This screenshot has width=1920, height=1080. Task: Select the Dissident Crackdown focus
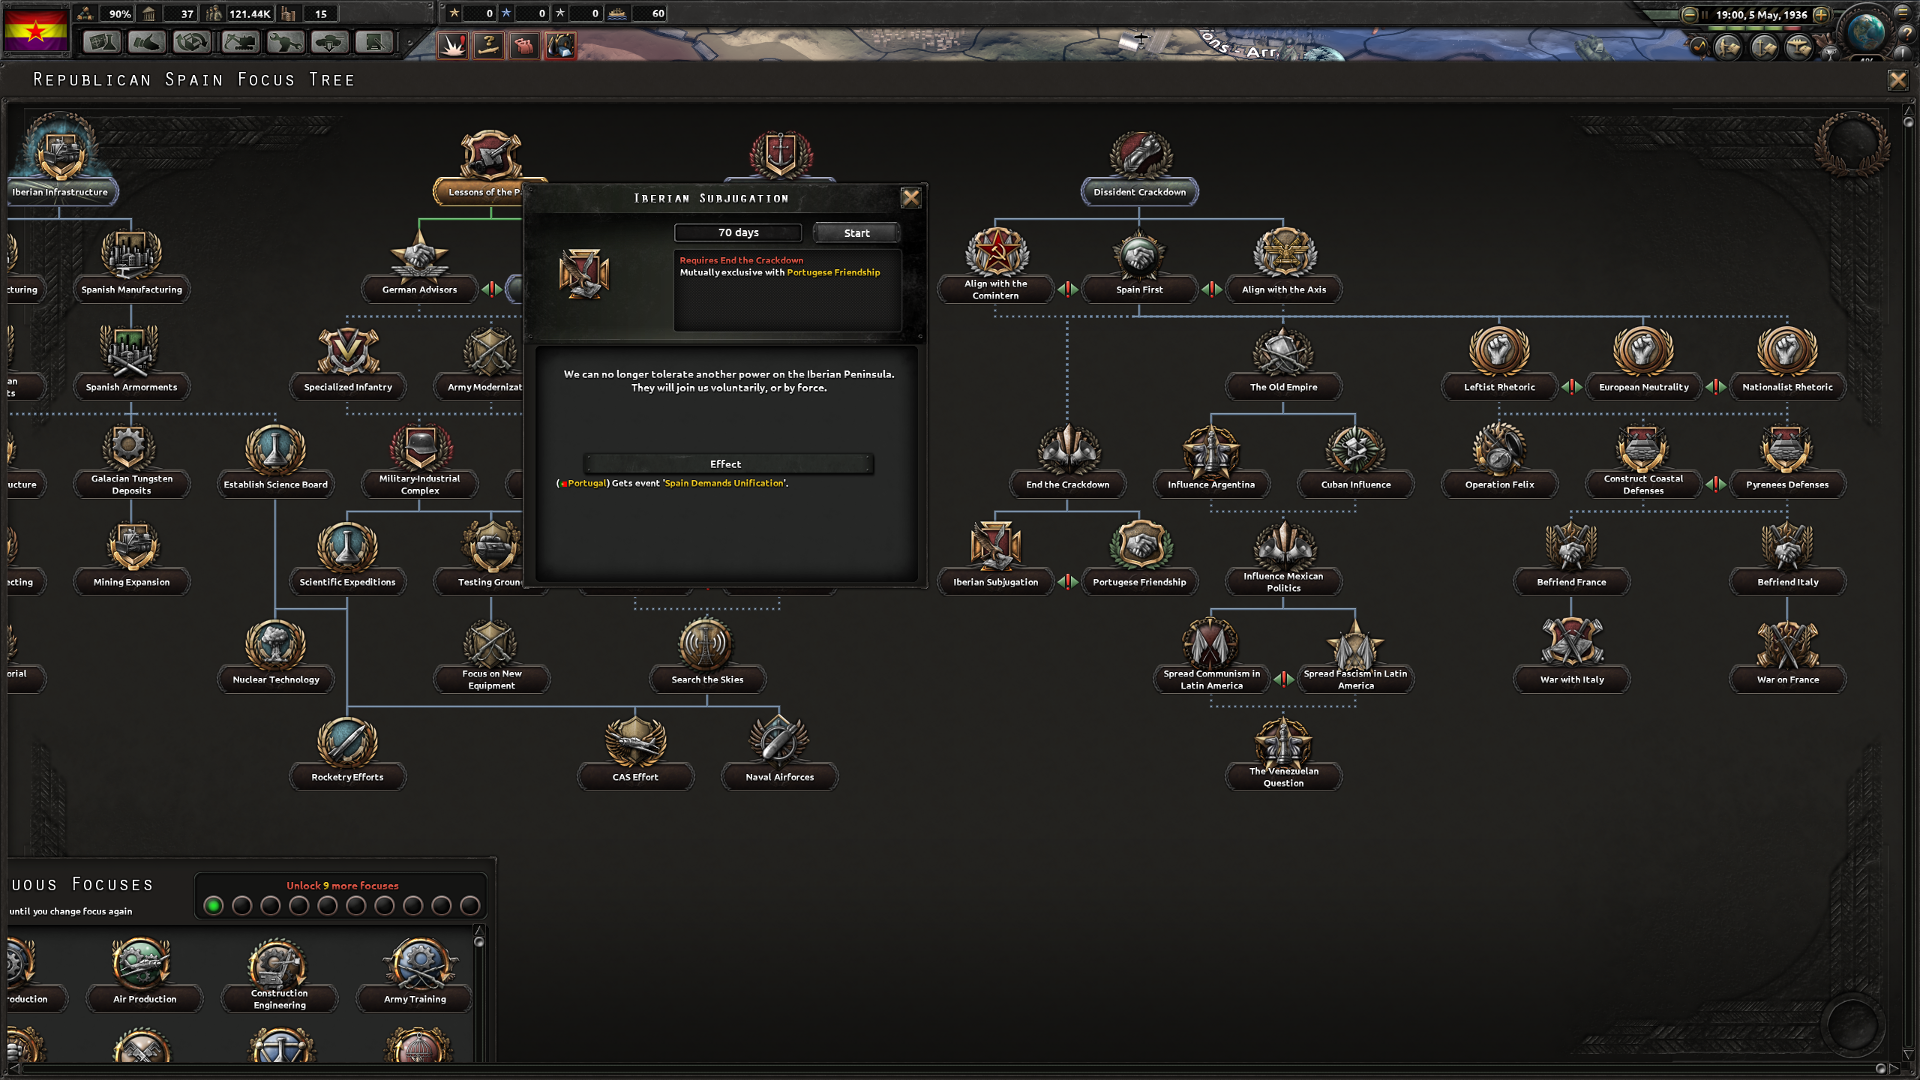coord(1140,167)
